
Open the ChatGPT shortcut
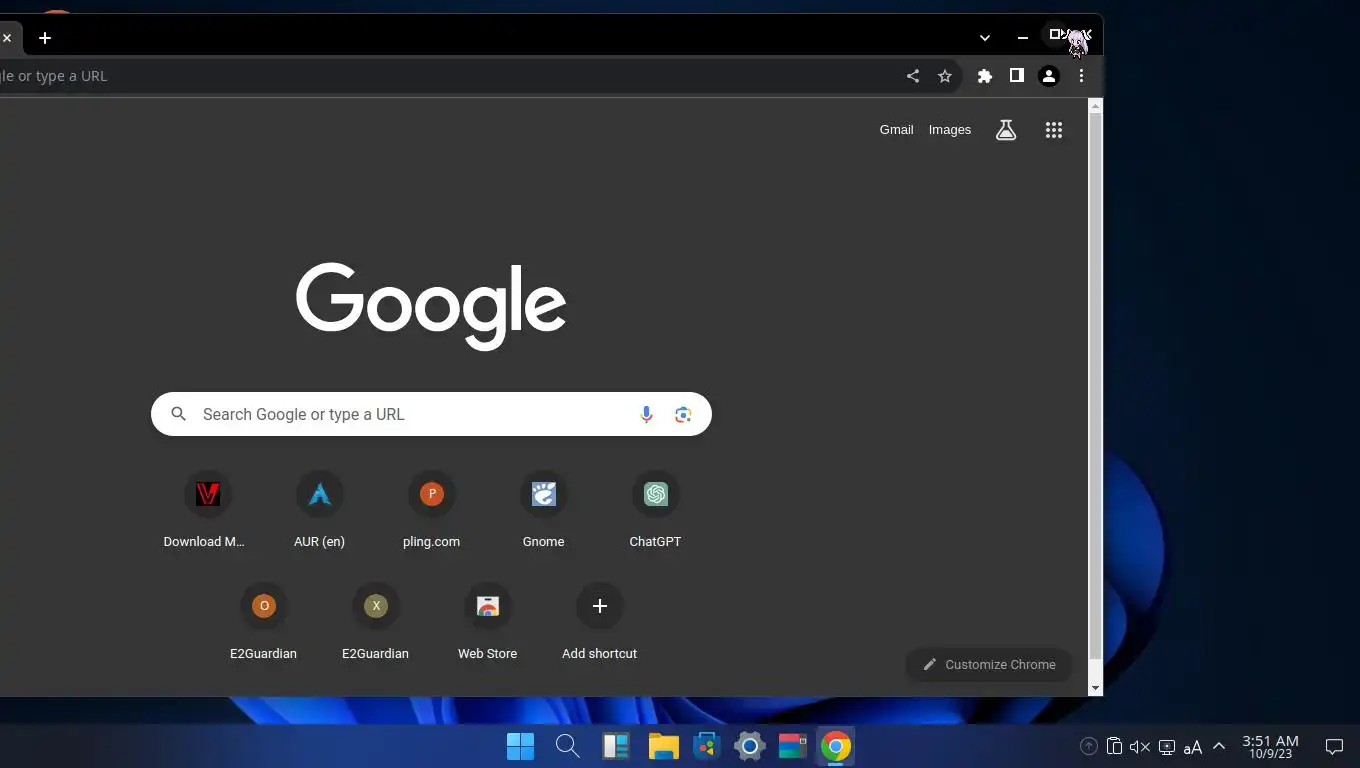pyautogui.click(x=655, y=512)
